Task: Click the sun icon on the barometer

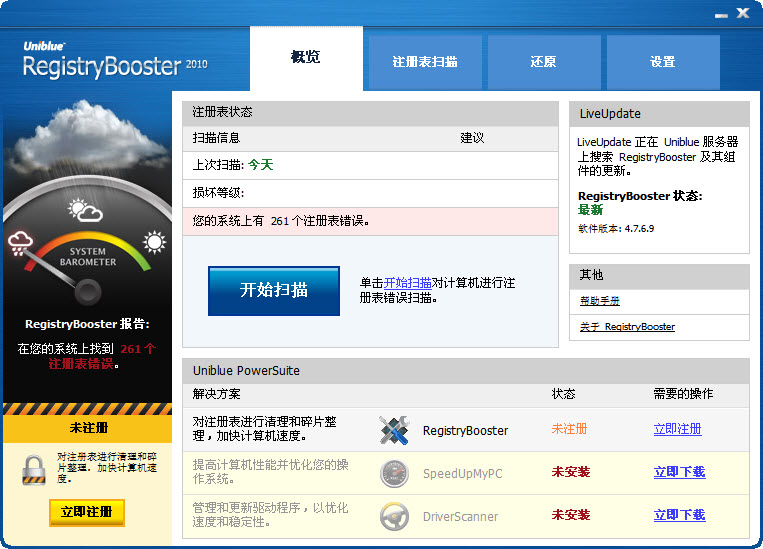Action: click(x=154, y=242)
